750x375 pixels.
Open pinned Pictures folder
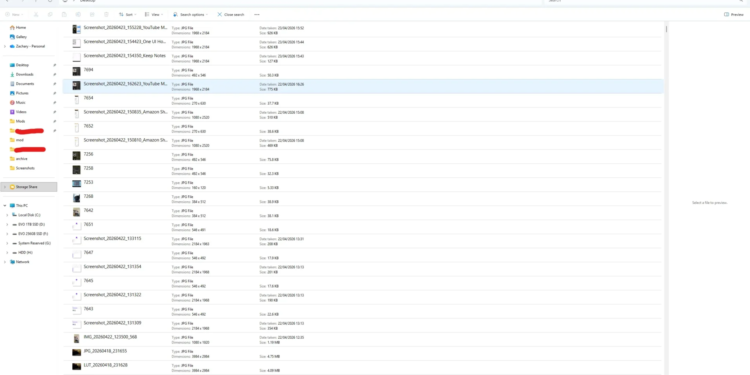20,93
